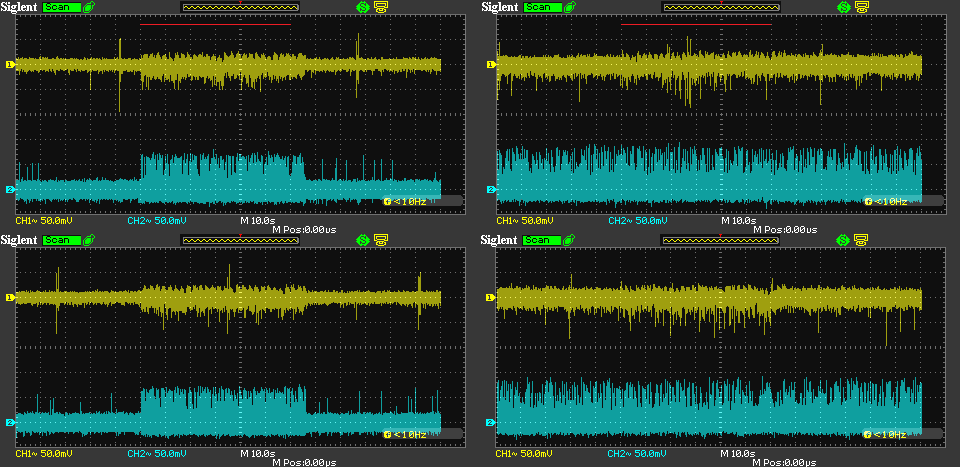Click the cyan channel 2 marker in top-right scope
Viewport: 960px width, 467px height.
491,190
